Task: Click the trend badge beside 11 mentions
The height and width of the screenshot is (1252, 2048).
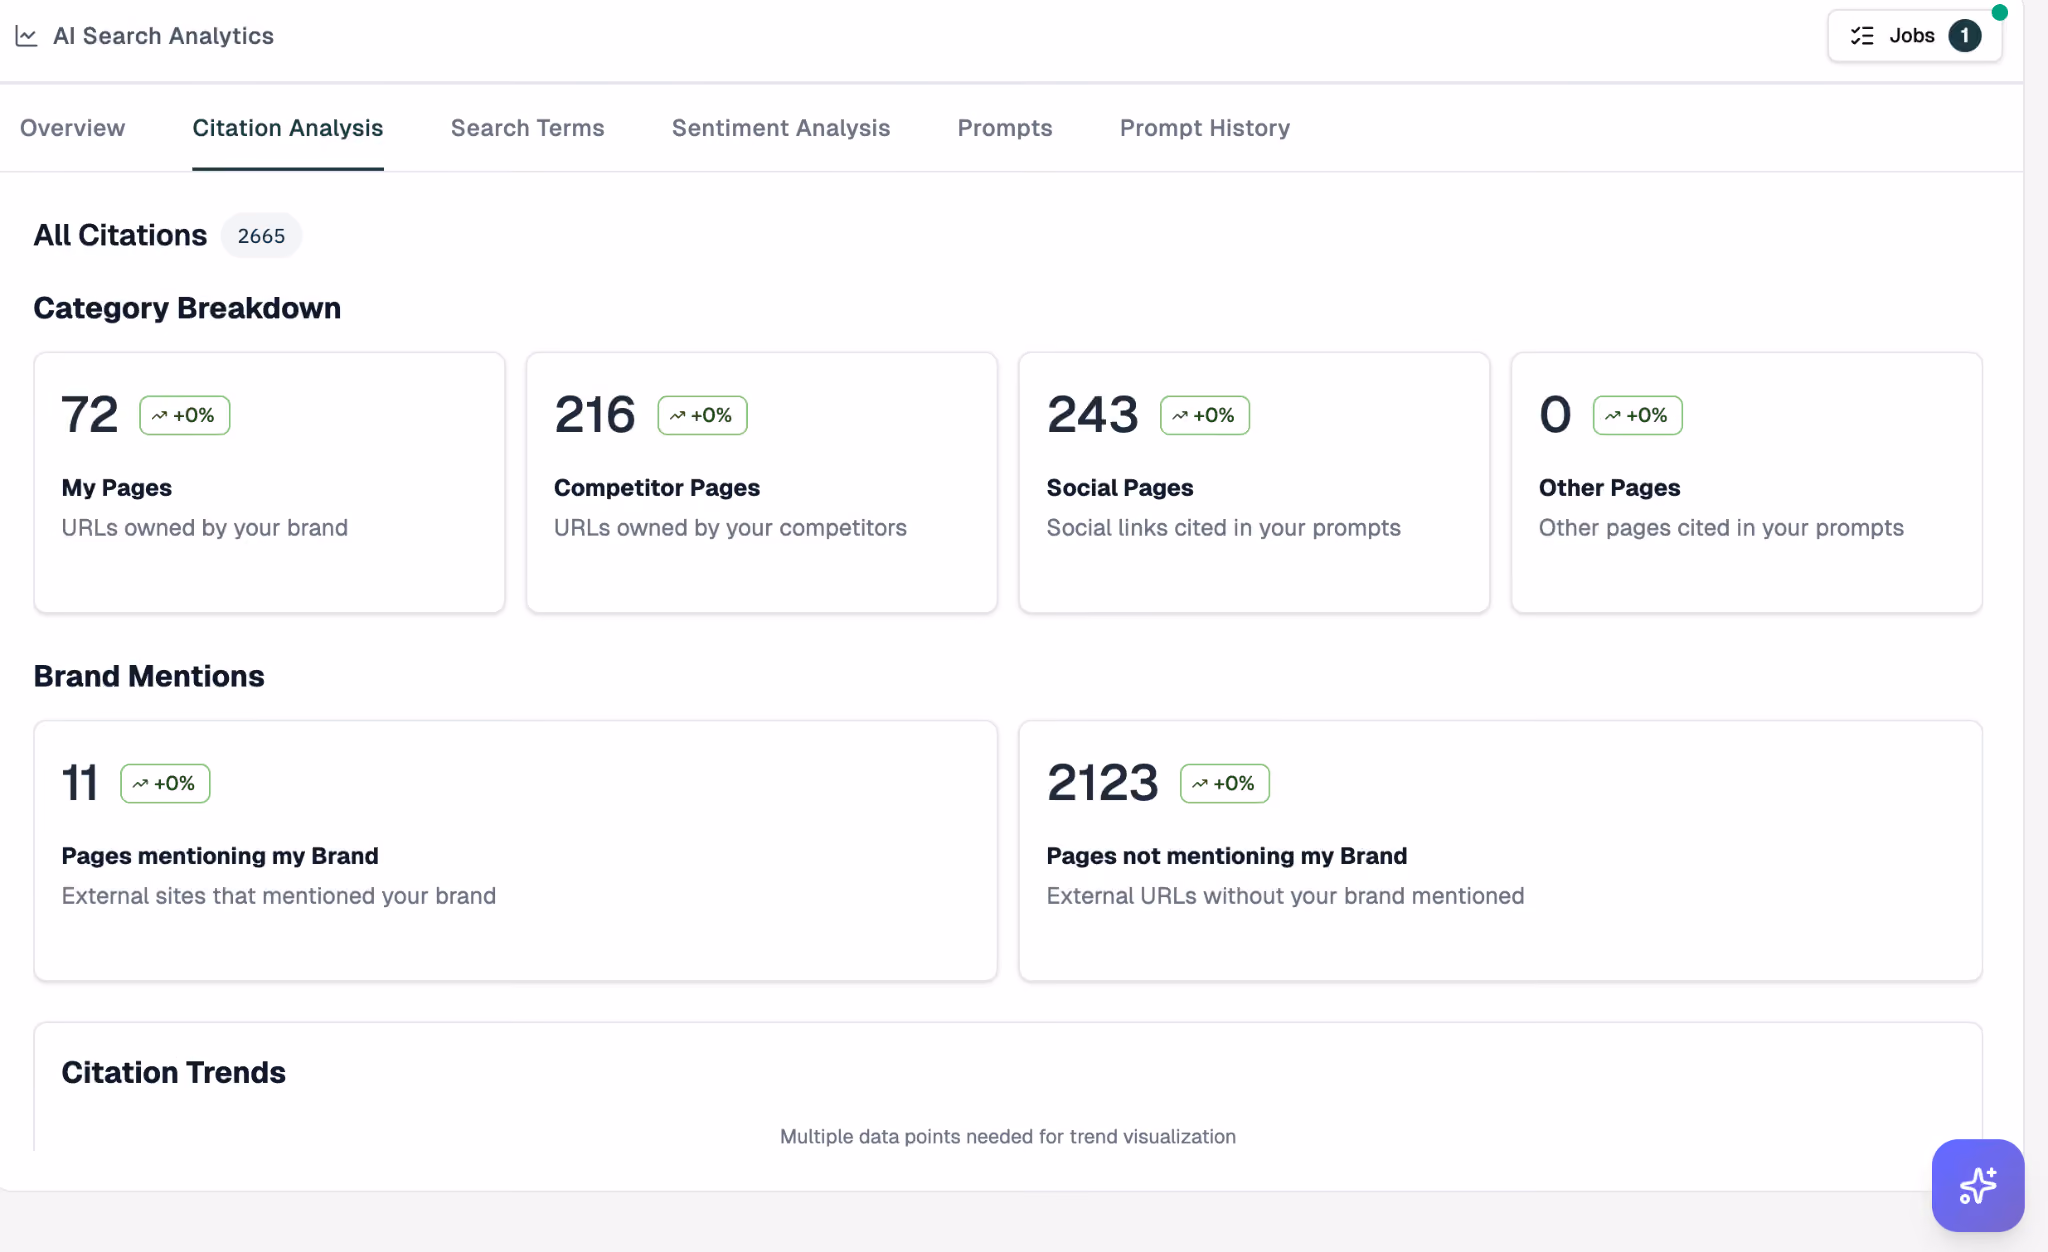Action: (x=166, y=783)
